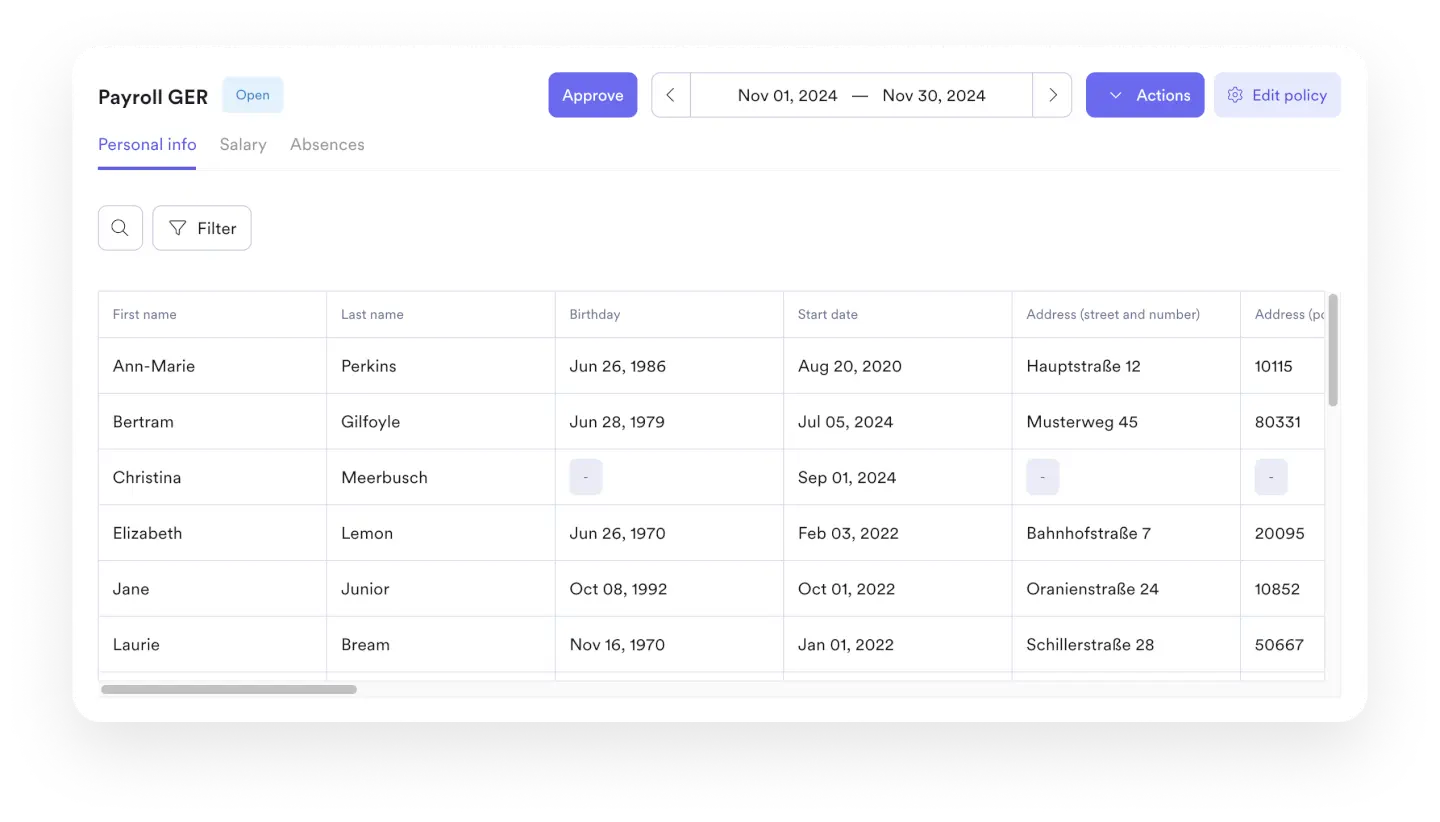The height and width of the screenshot is (822, 1440).
Task: Click birthday cell Jun 26, 1986
Action: [669, 366]
